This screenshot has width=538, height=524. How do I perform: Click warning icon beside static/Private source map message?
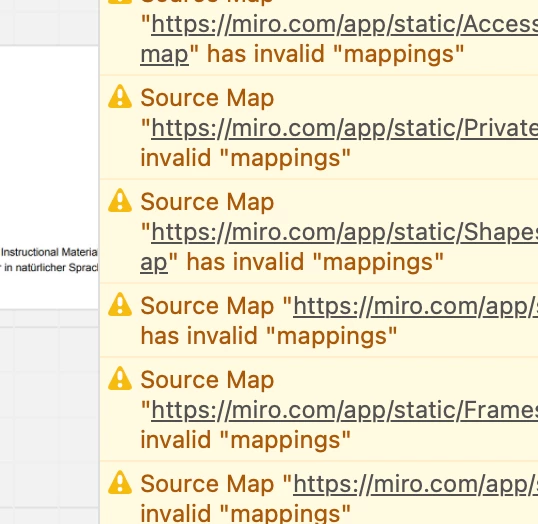point(120,97)
